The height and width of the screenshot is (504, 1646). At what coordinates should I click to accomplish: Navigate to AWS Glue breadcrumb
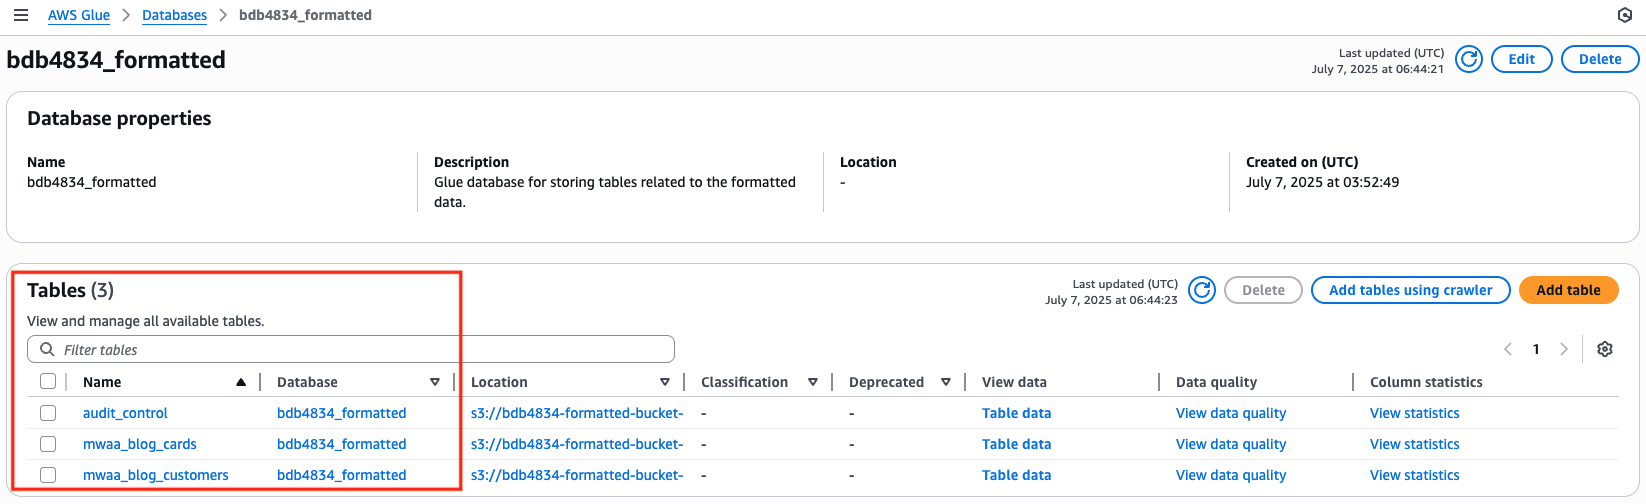[79, 16]
